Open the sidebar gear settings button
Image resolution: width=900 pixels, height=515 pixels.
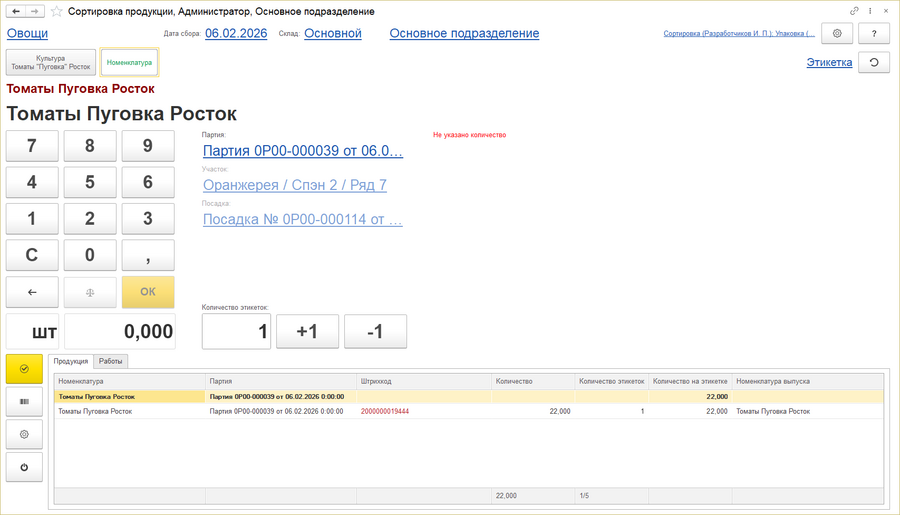click(24, 434)
